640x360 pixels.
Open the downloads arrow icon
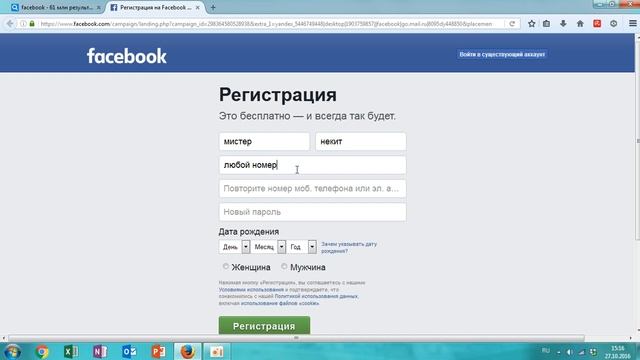point(563,24)
